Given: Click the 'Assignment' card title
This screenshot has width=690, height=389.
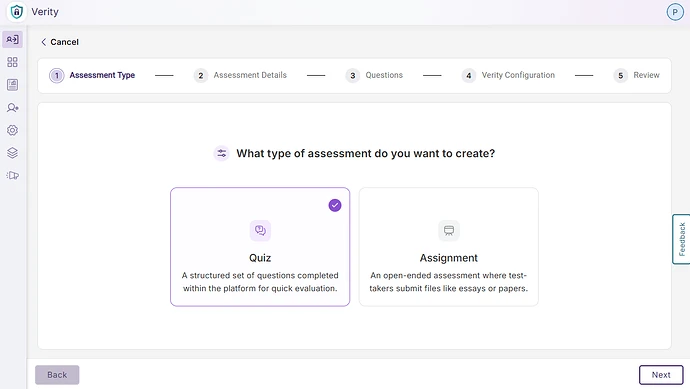Looking at the screenshot, I should 448,258.
